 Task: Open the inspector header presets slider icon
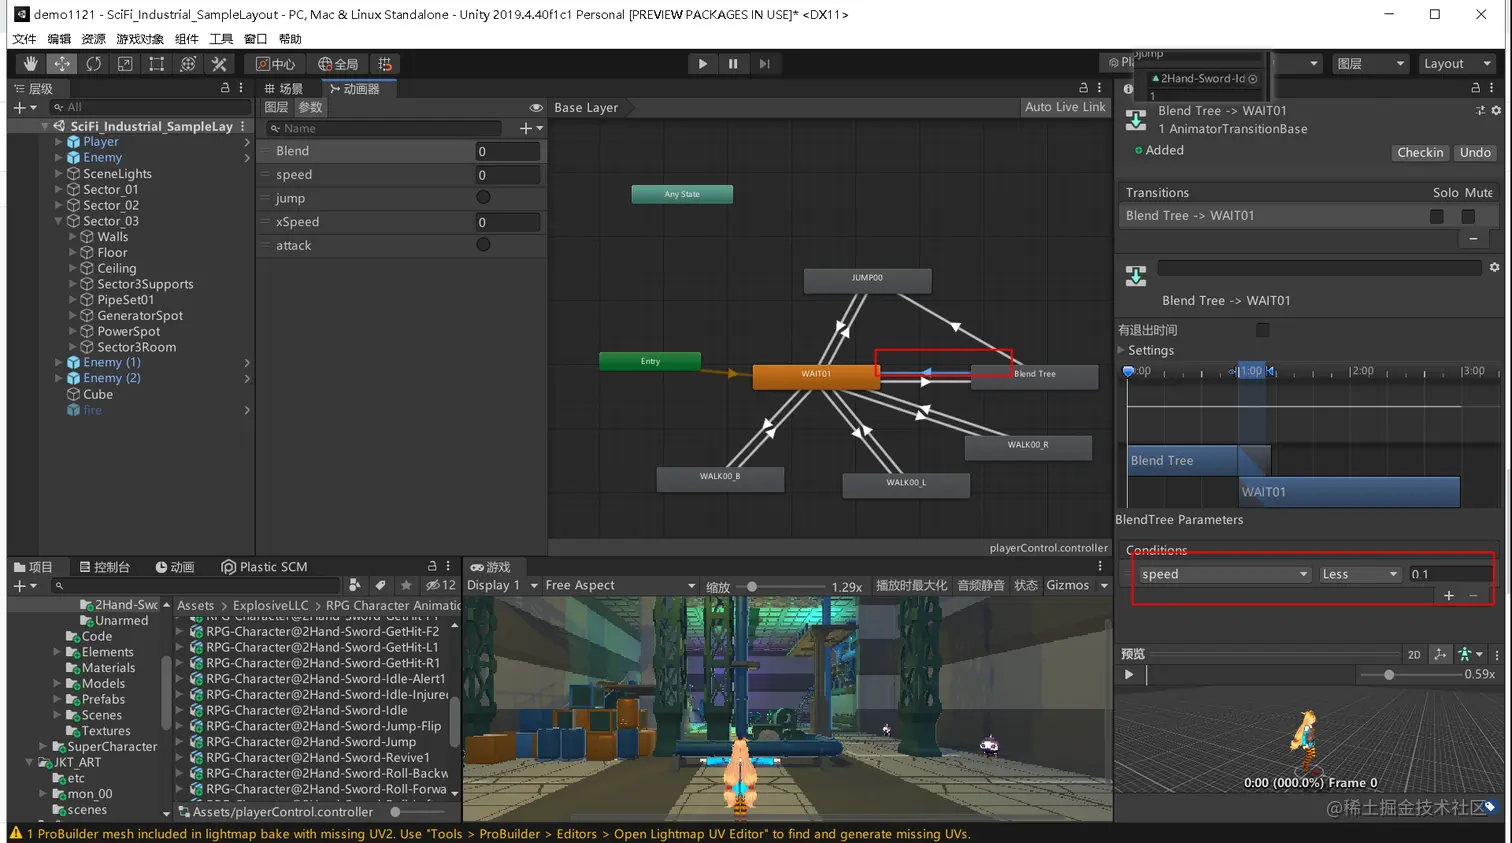click(x=1480, y=110)
